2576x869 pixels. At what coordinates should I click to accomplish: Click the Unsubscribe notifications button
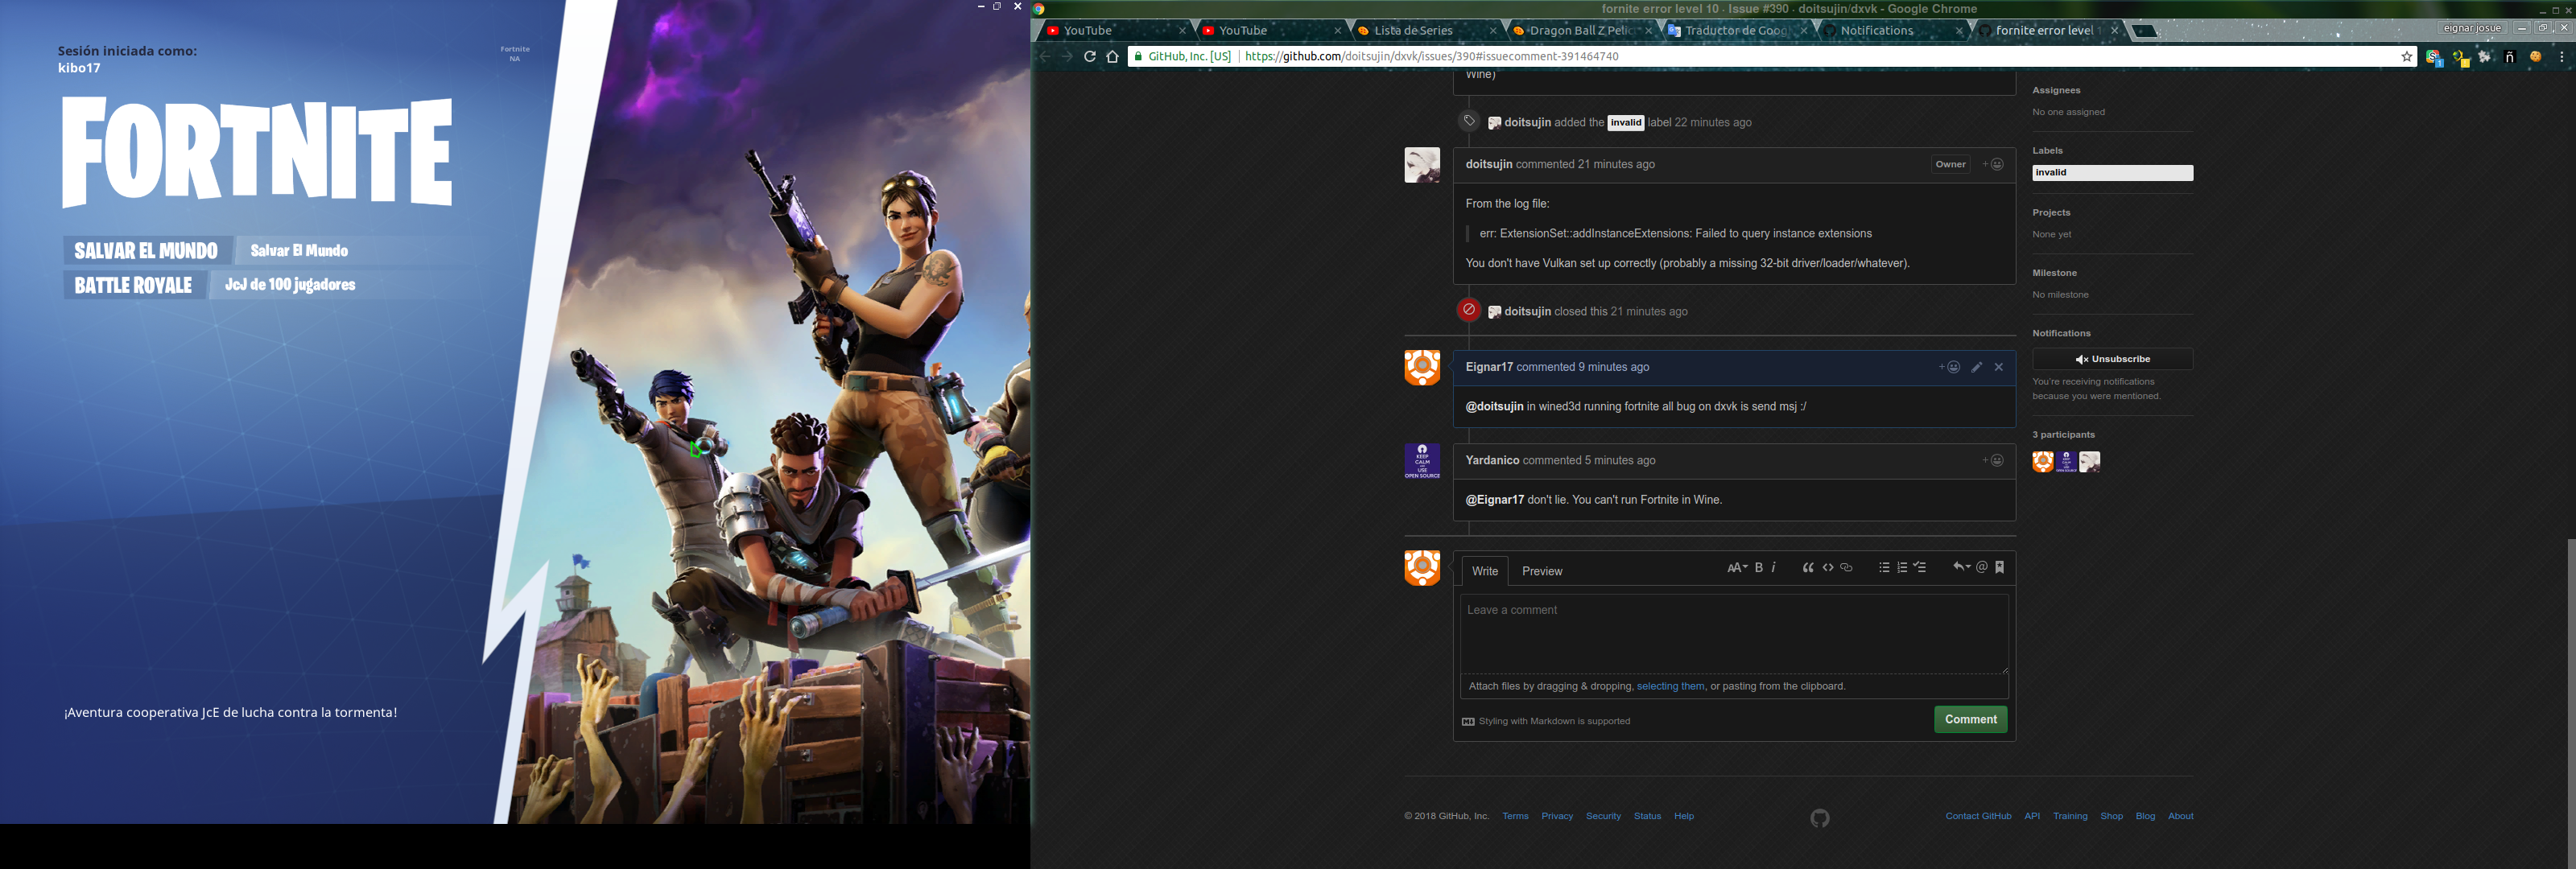coord(2112,359)
